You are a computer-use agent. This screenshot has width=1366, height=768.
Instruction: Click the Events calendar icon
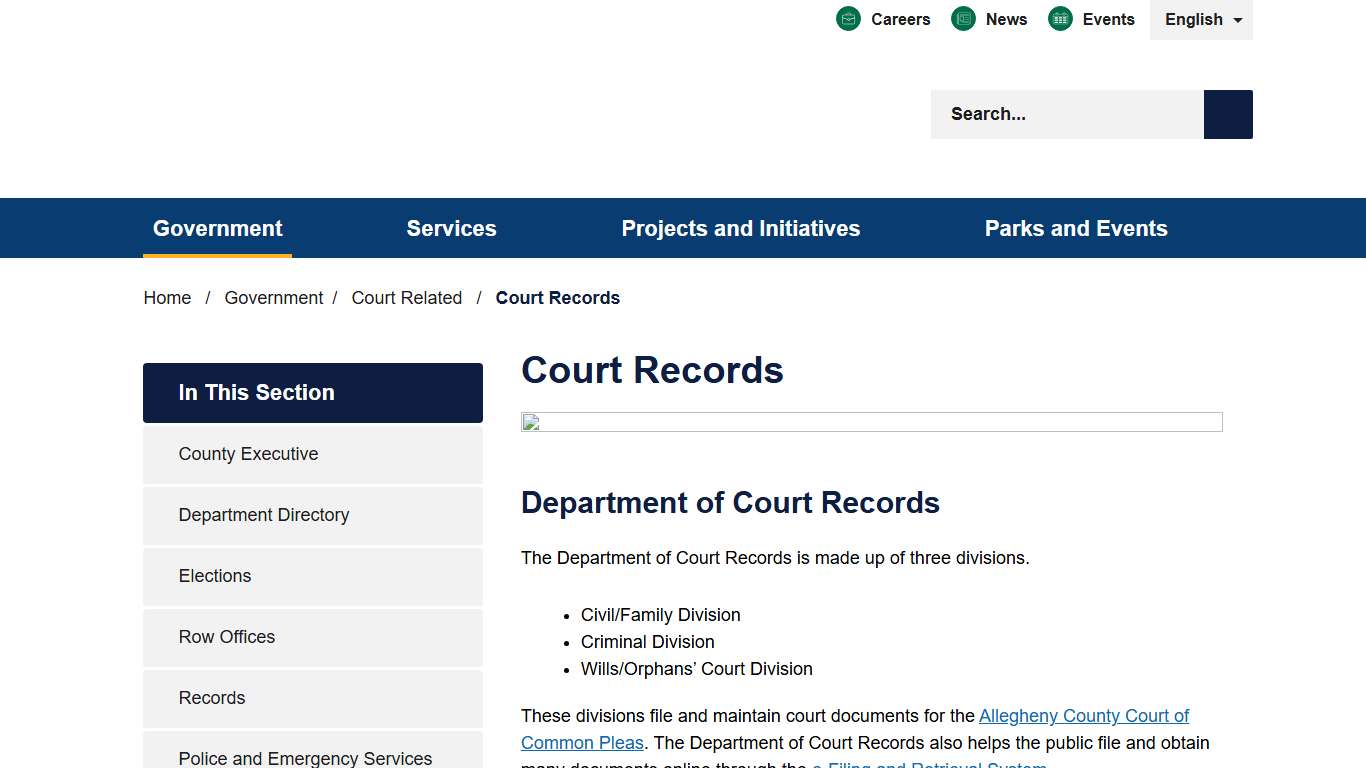pos(1059,18)
